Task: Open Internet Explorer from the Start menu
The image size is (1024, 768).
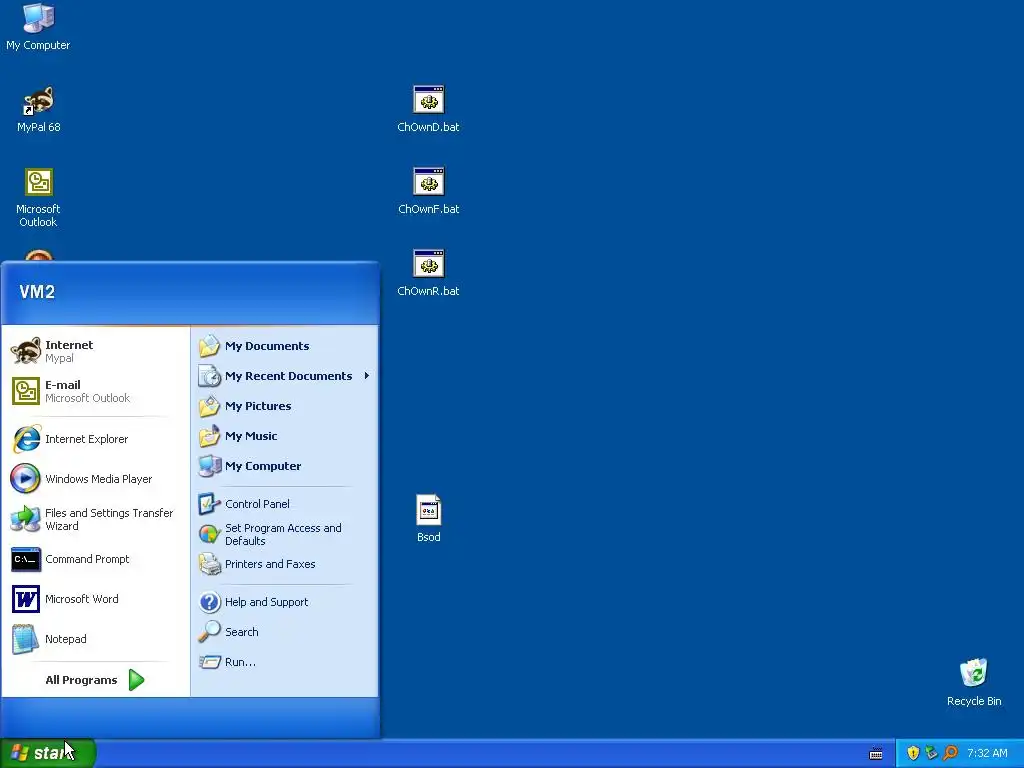Action: pyautogui.click(x=95, y=439)
